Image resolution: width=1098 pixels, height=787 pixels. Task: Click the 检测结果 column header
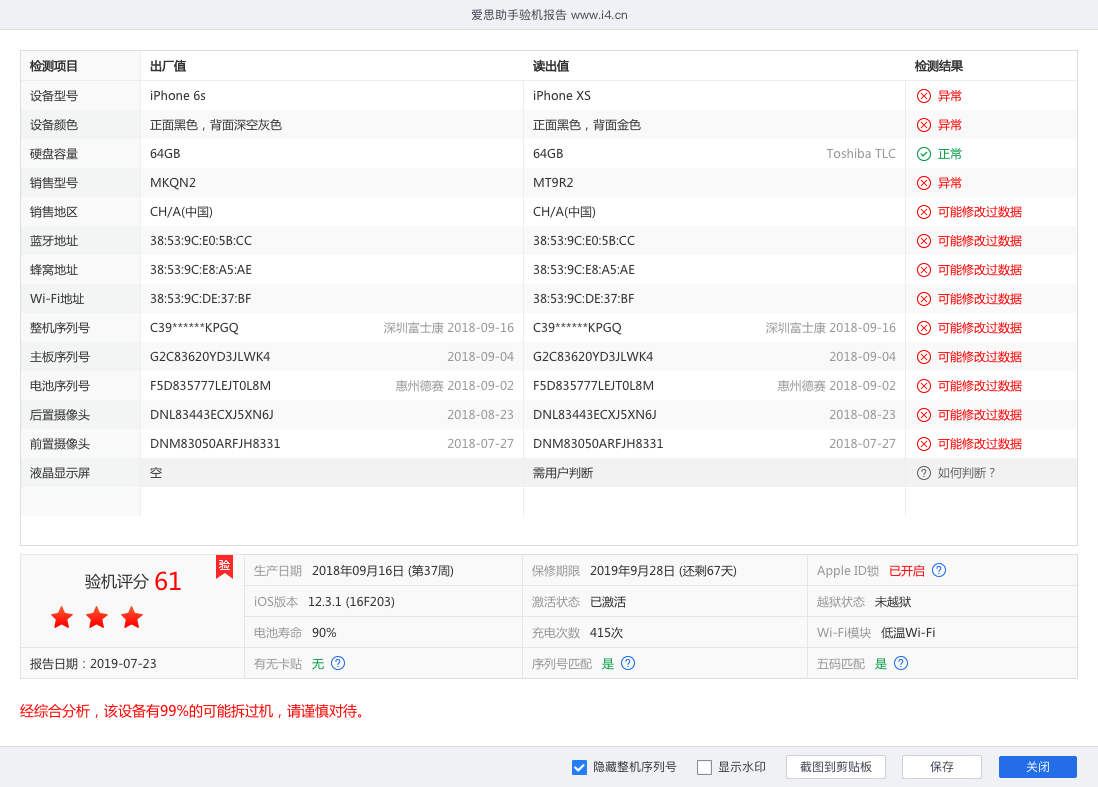click(x=938, y=66)
